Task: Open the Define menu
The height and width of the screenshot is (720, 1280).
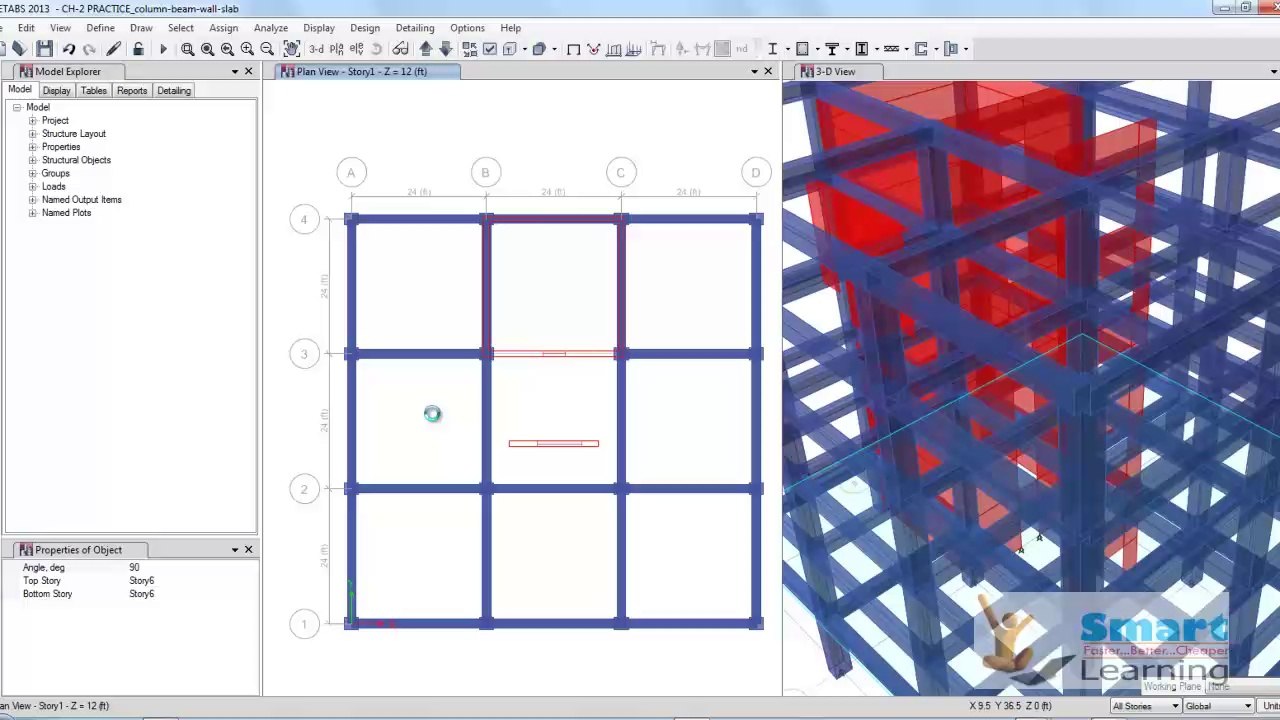Action: 100,28
